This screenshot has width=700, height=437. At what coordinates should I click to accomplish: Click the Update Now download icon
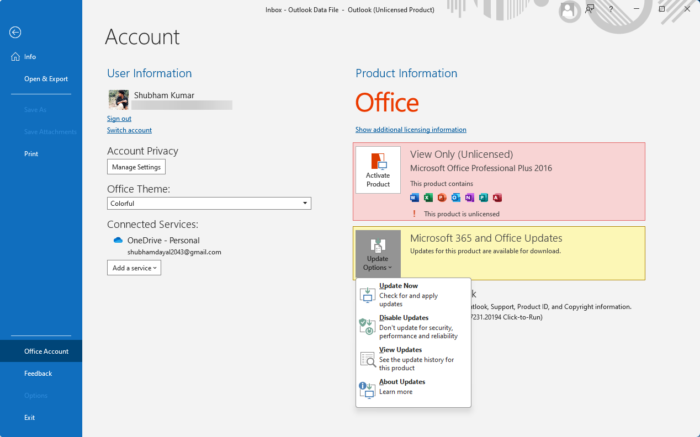point(367,295)
